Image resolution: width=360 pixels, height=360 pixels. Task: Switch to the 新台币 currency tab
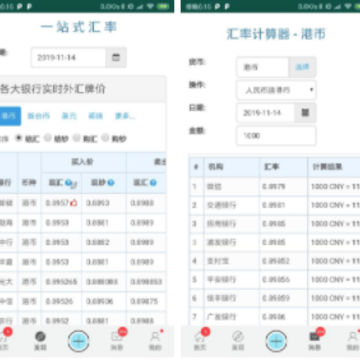coord(38,116)
